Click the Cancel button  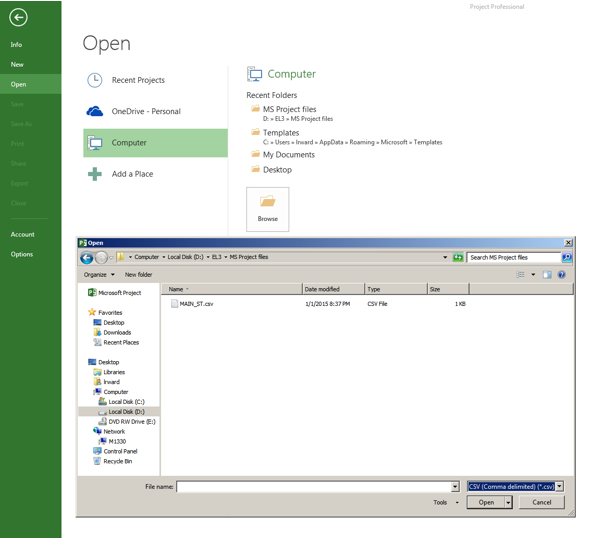pos(541,502)
